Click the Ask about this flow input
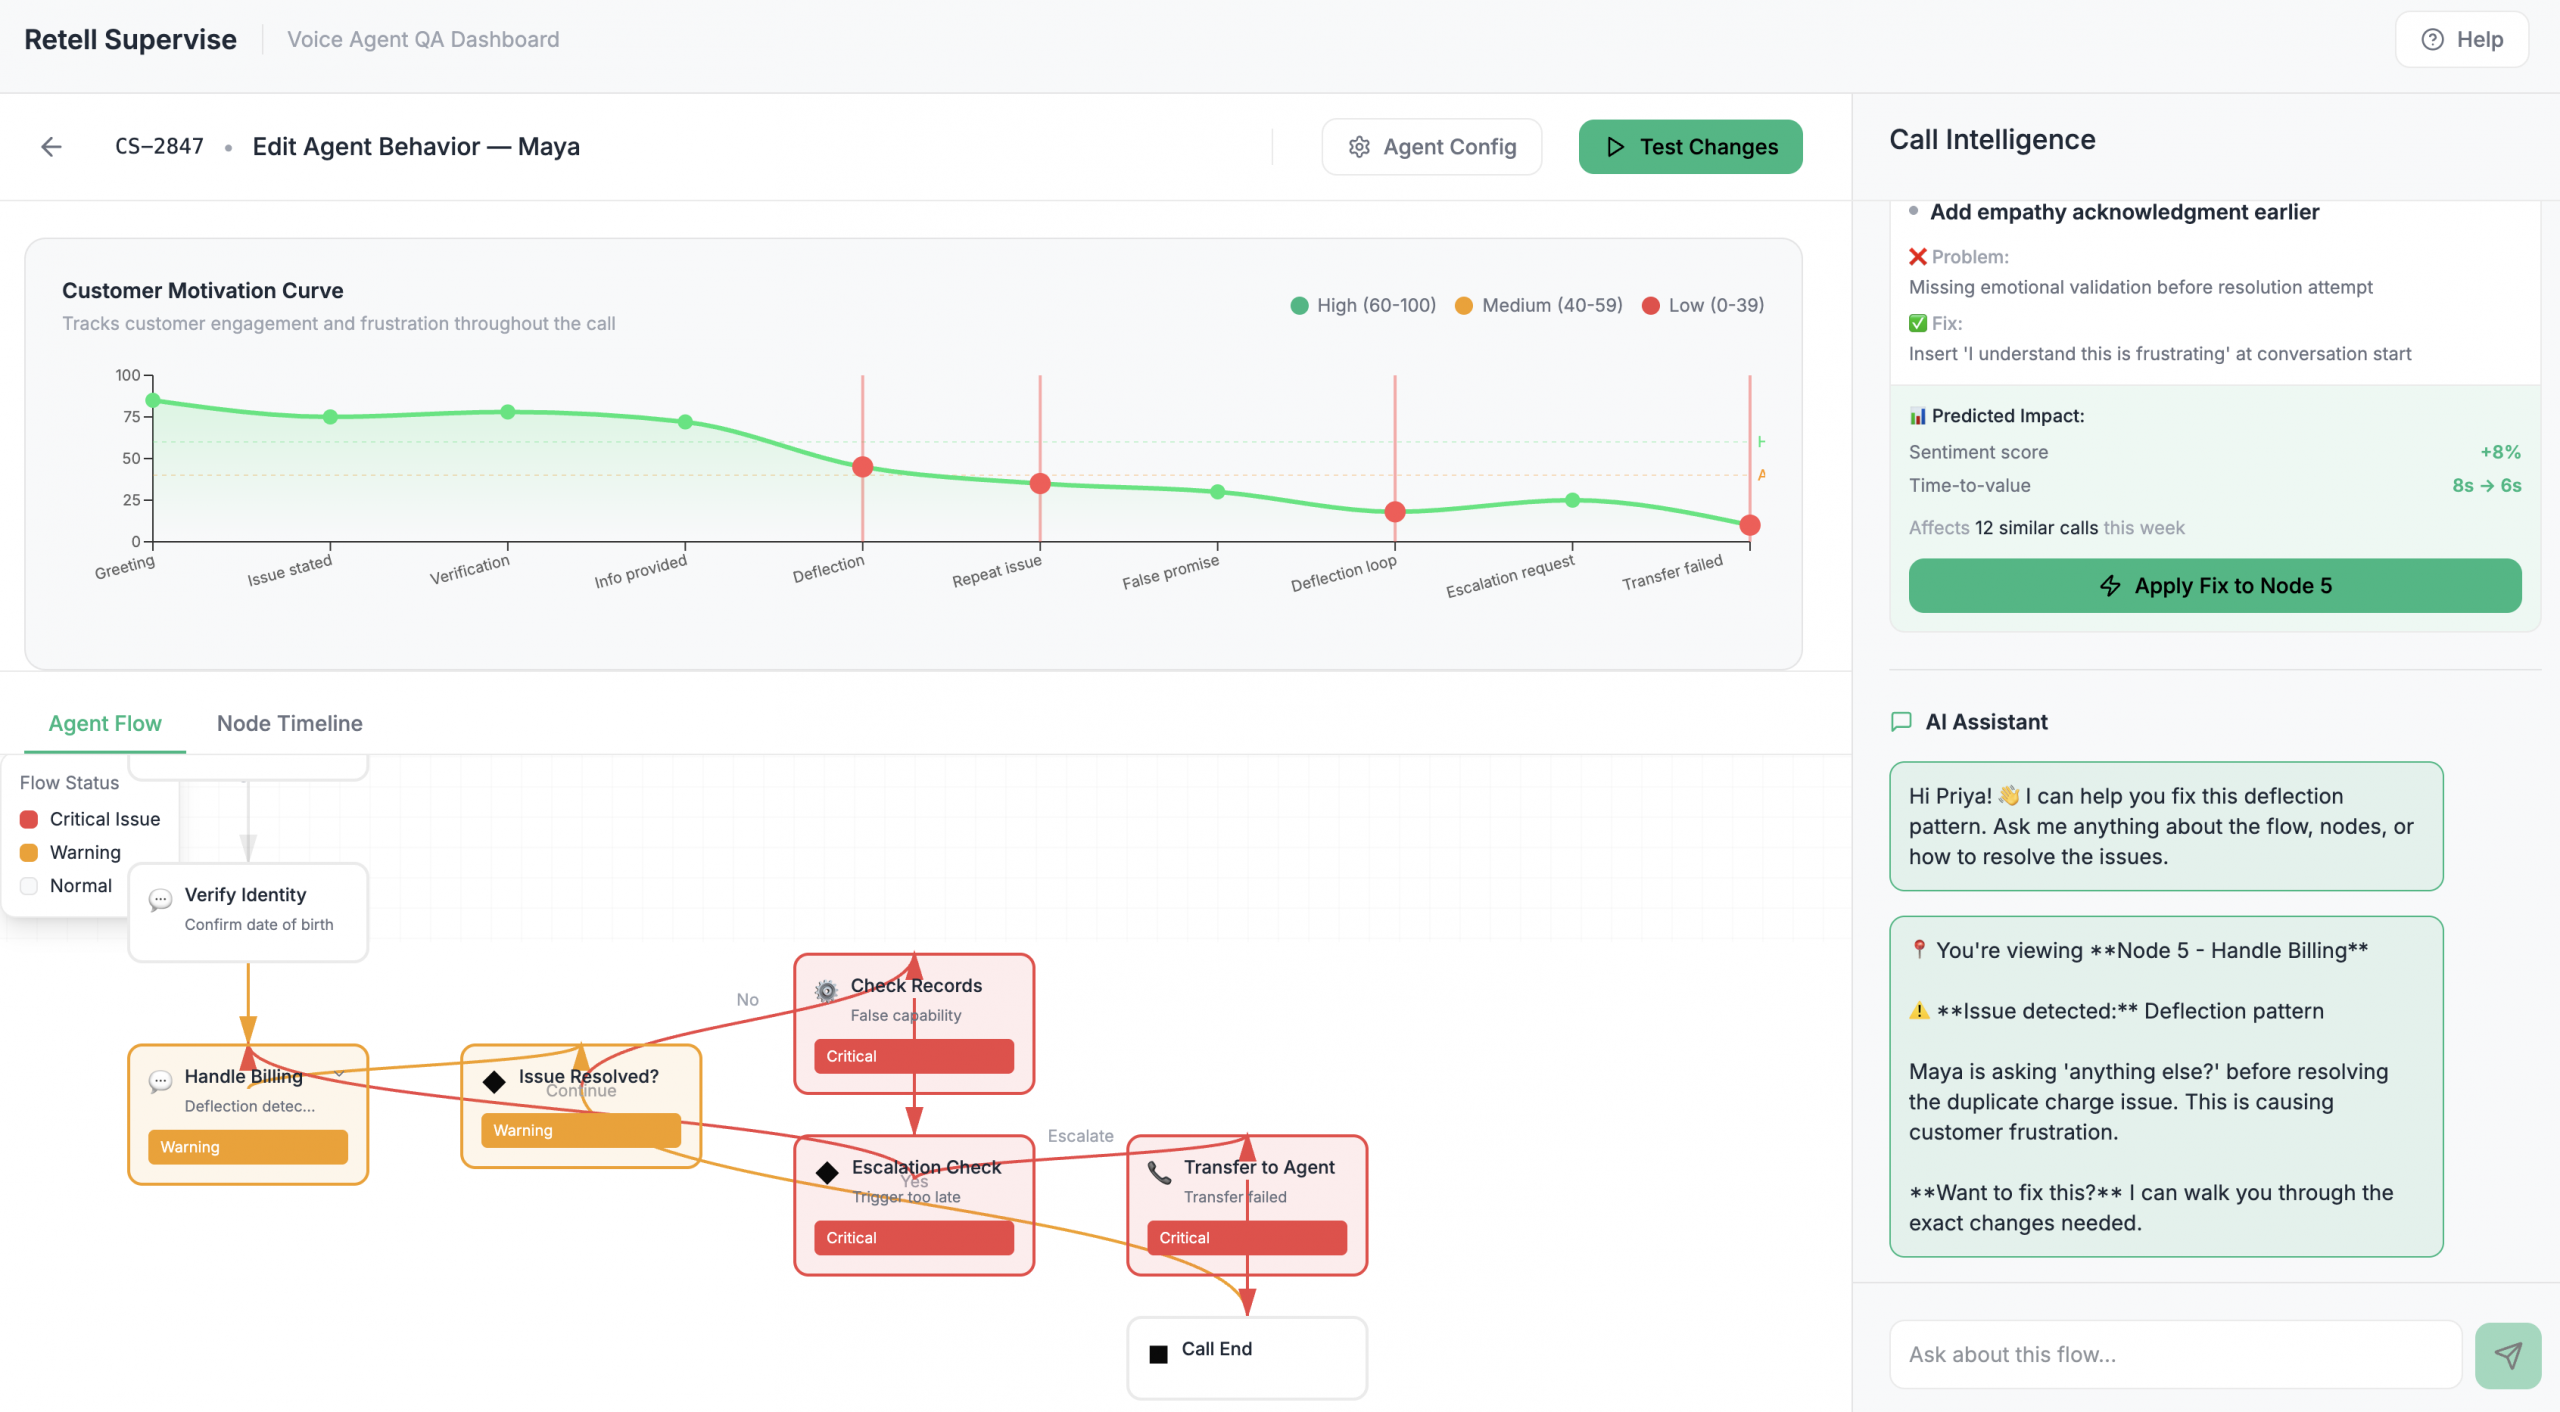The width and height of the screenshot is (2560, 1412). coord(2175,1355)
